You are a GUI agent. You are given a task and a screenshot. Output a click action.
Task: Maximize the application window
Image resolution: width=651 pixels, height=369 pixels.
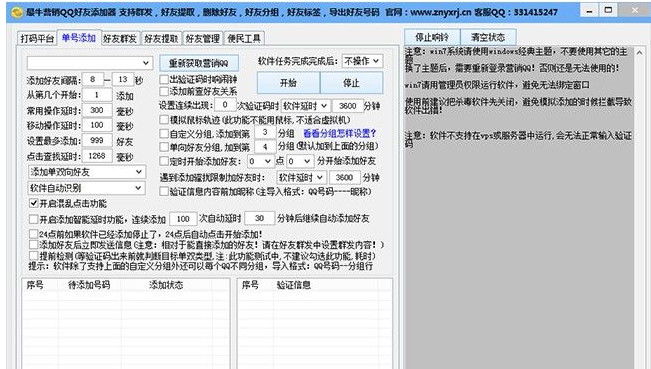[609, 10]
